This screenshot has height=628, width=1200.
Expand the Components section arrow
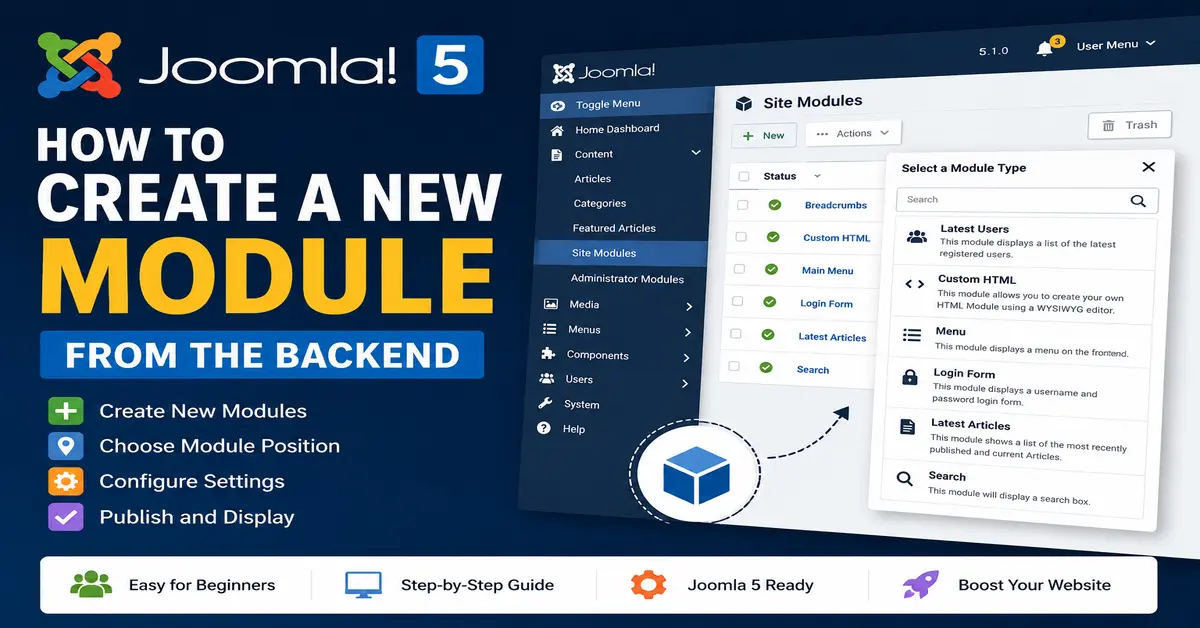click(x=686, y=358)
